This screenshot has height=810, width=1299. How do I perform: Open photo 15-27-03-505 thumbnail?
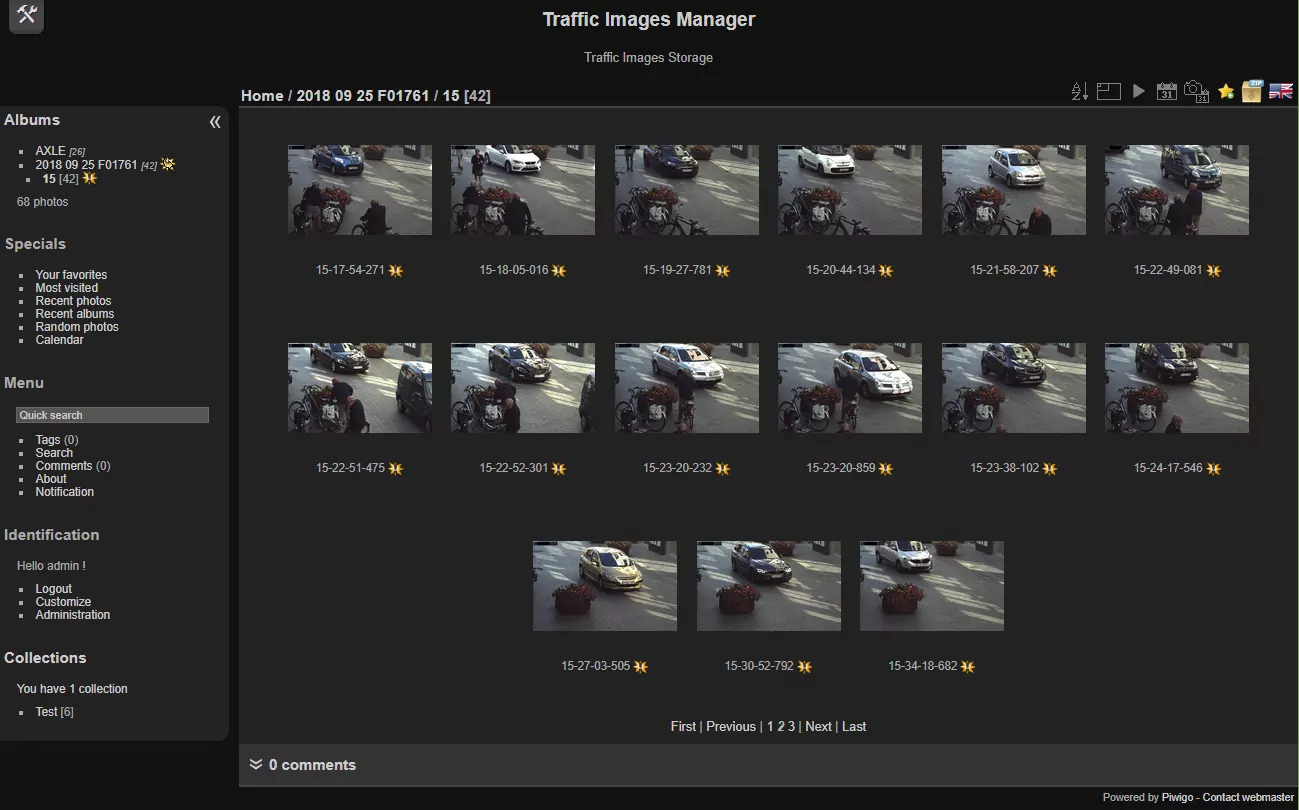click(604, 586)
